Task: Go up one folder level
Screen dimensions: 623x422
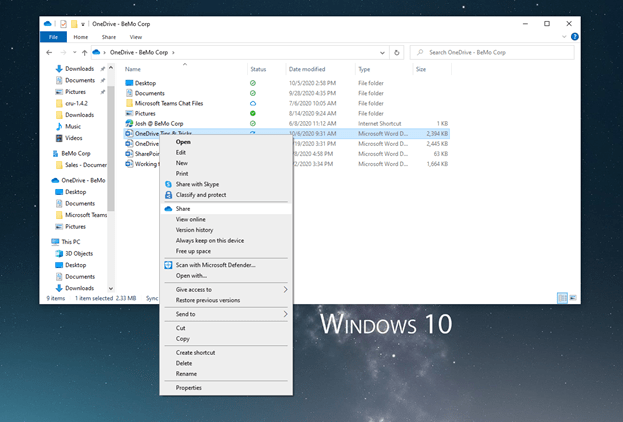Action: 84,52
